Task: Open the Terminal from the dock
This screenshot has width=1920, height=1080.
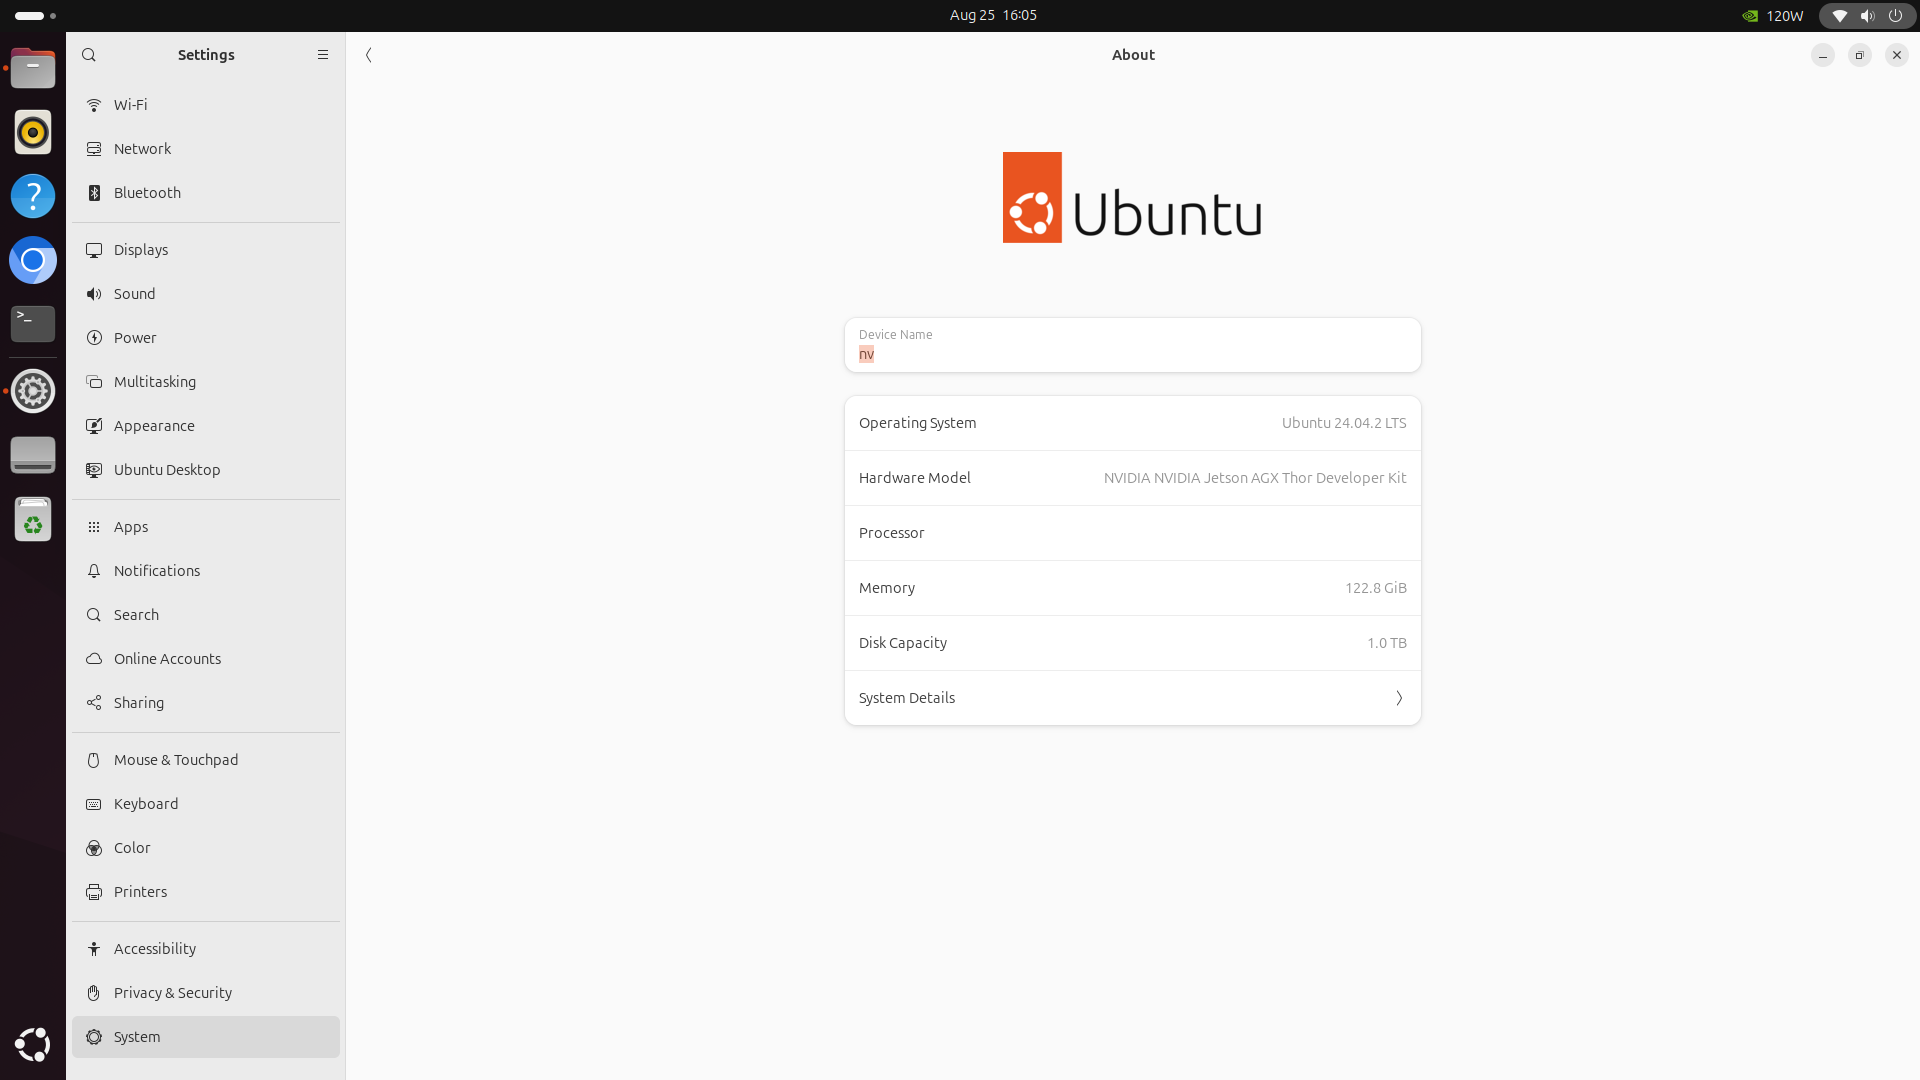Action: (x=33, y=323)
